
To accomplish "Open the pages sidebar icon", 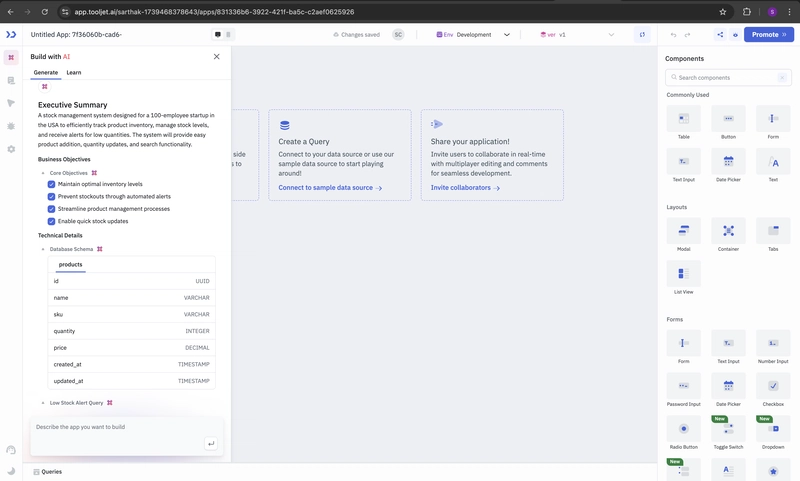I will click(x=11, y=80).
